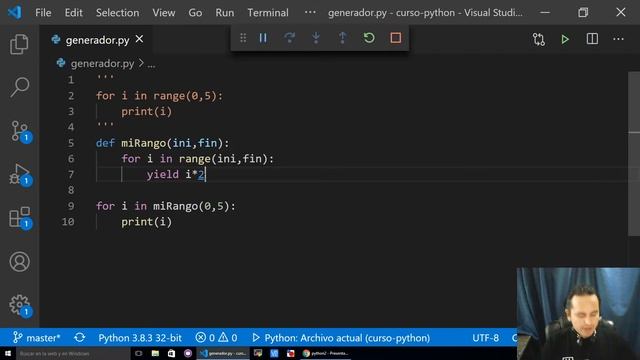Close the generador.py tab
The image size is (640, 360).
point(139,39)
